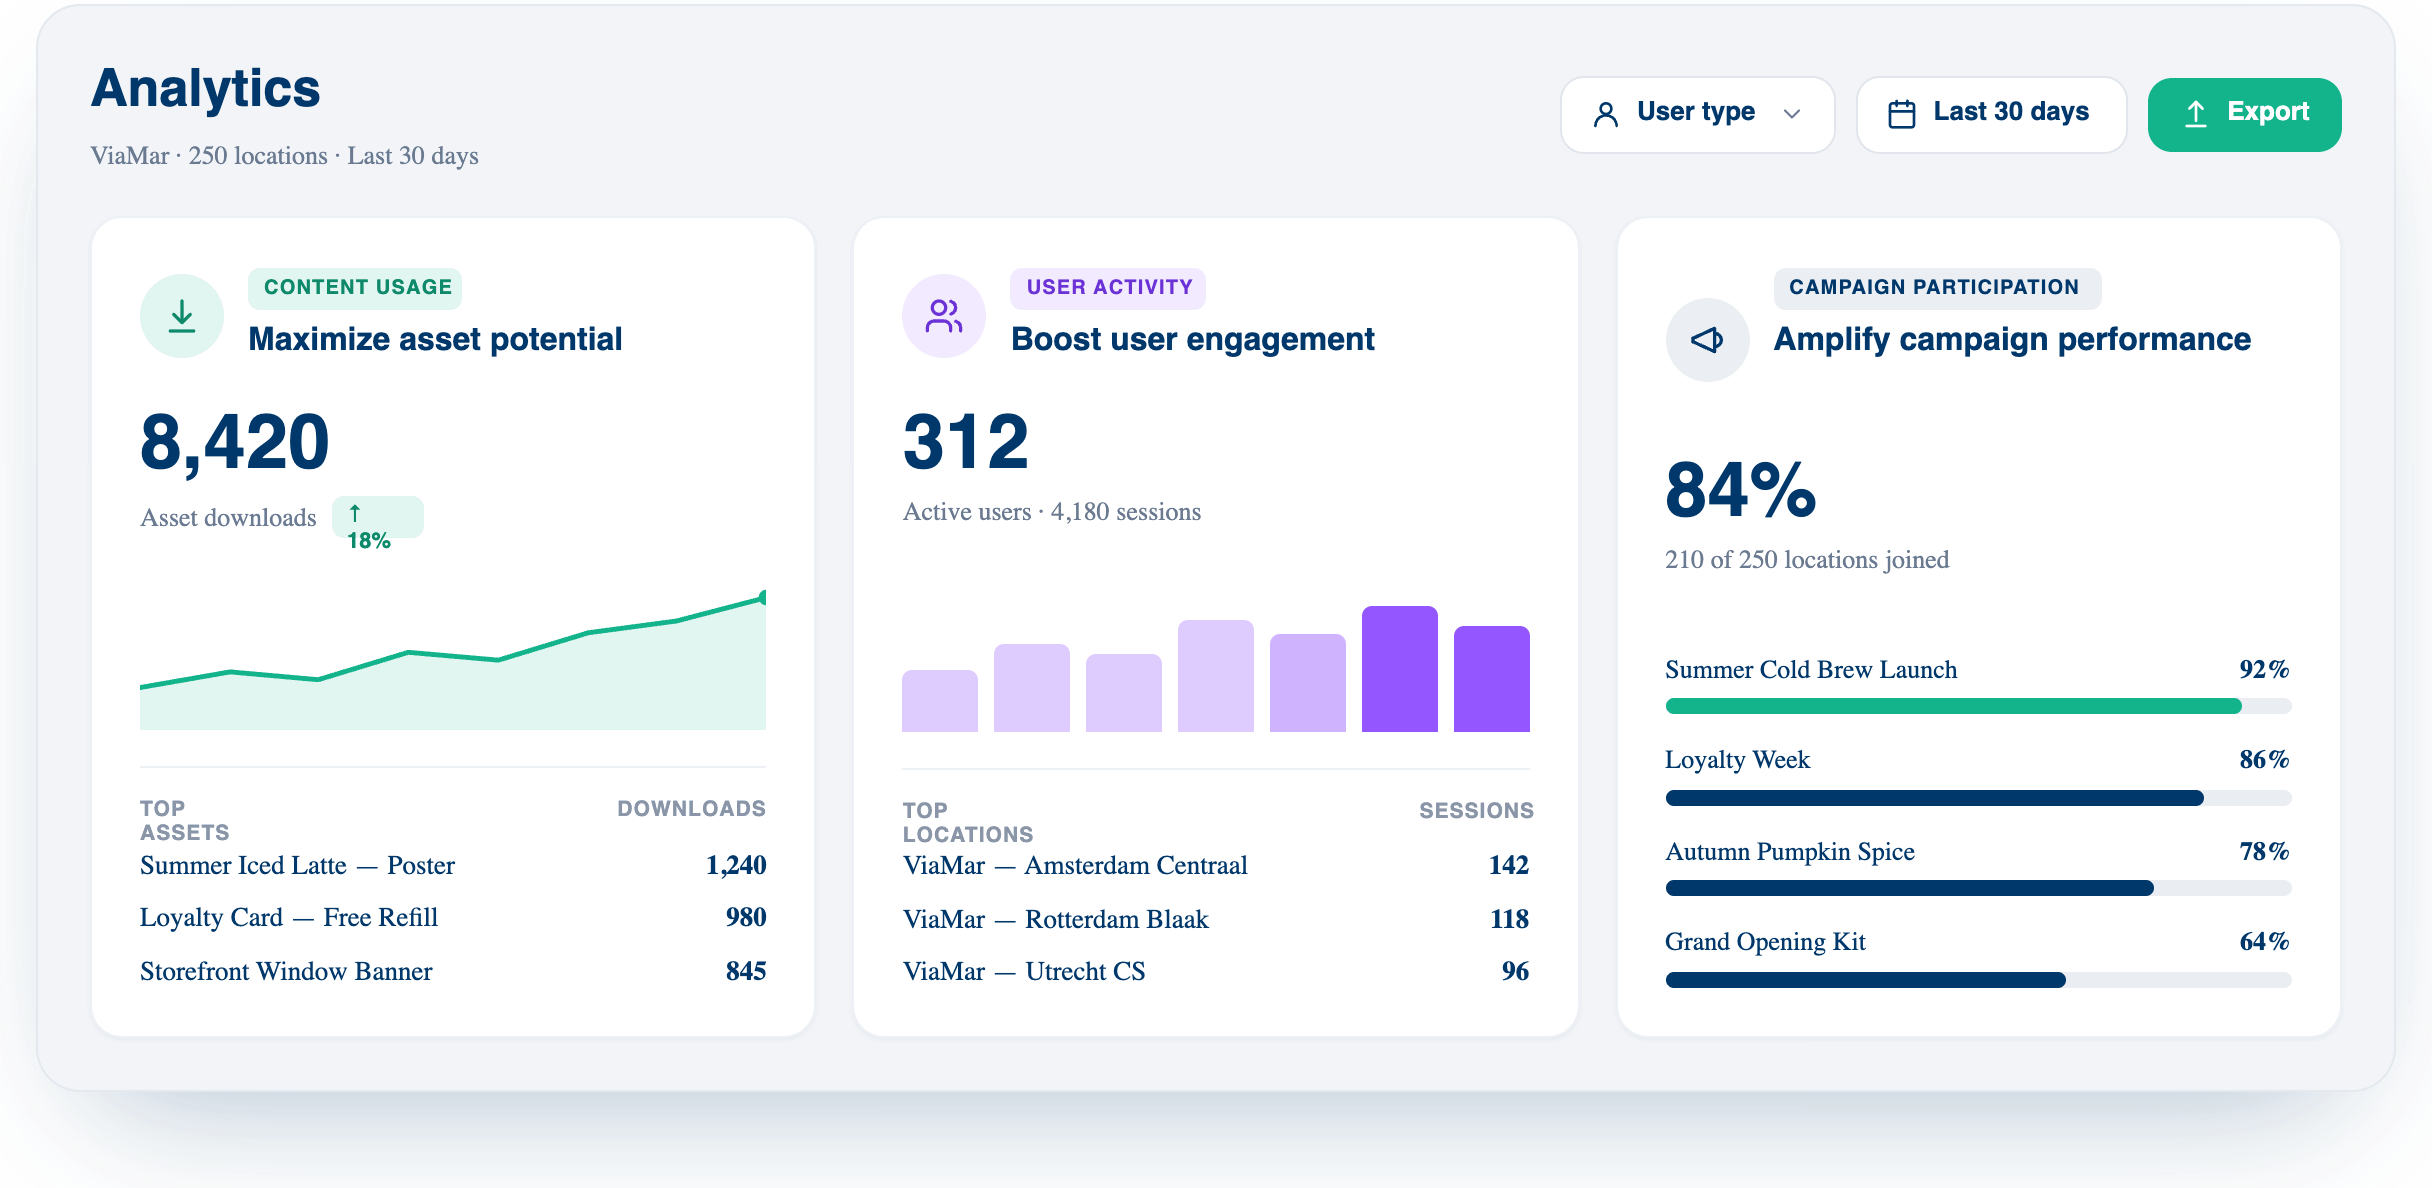
Task: Click the person icon in User type filter
Action: click(1606, 114)
